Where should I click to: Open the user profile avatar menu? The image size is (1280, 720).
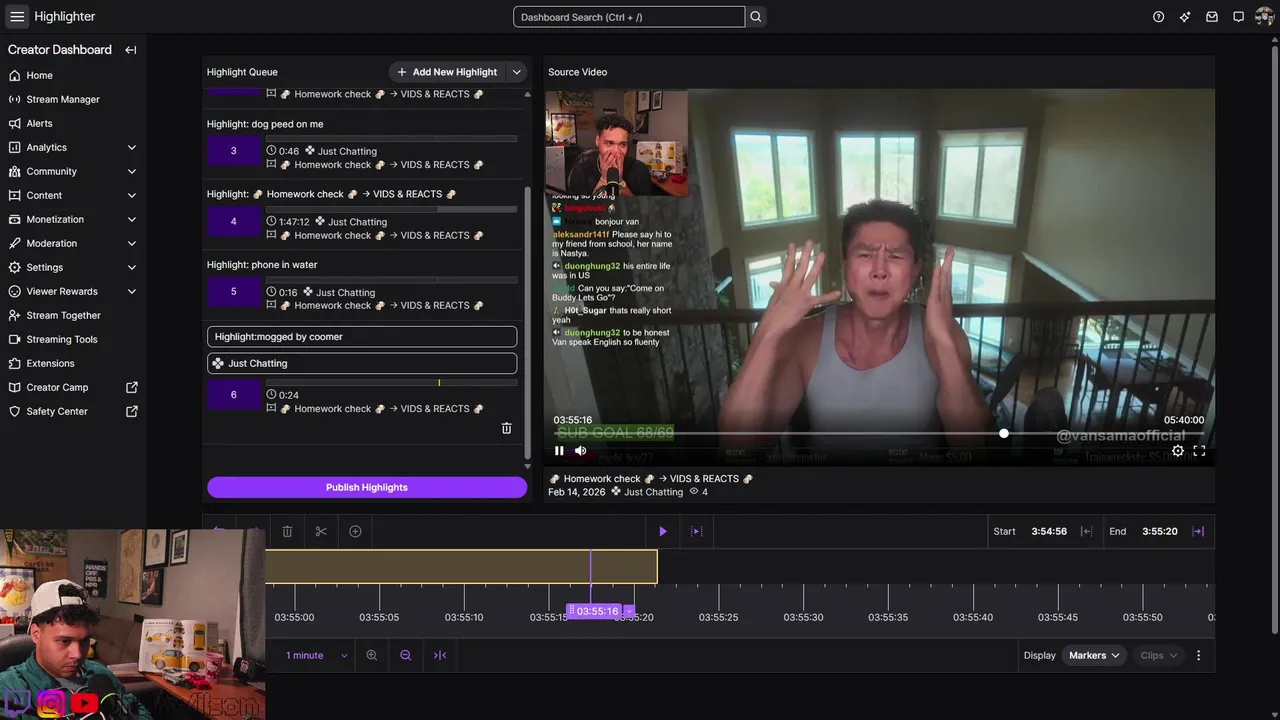1264,17
